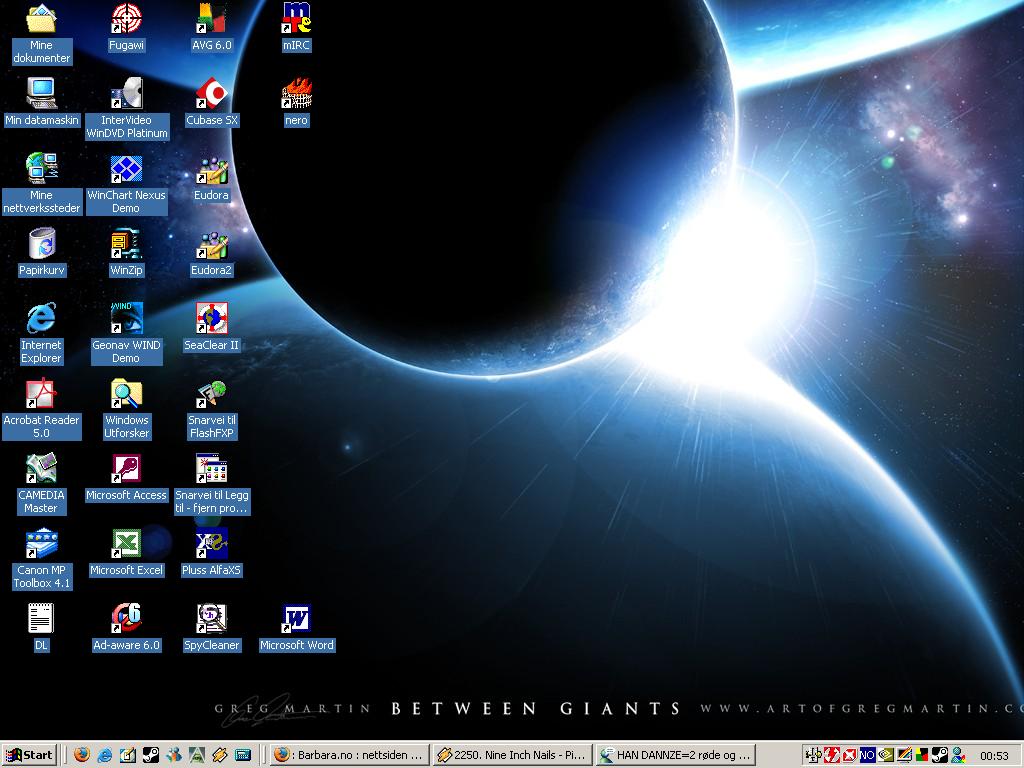Screen dimensions: 1024x768
Task: Launch Steam from the quick launch bar
Action: pyautogui.click(x=150, y=756)
